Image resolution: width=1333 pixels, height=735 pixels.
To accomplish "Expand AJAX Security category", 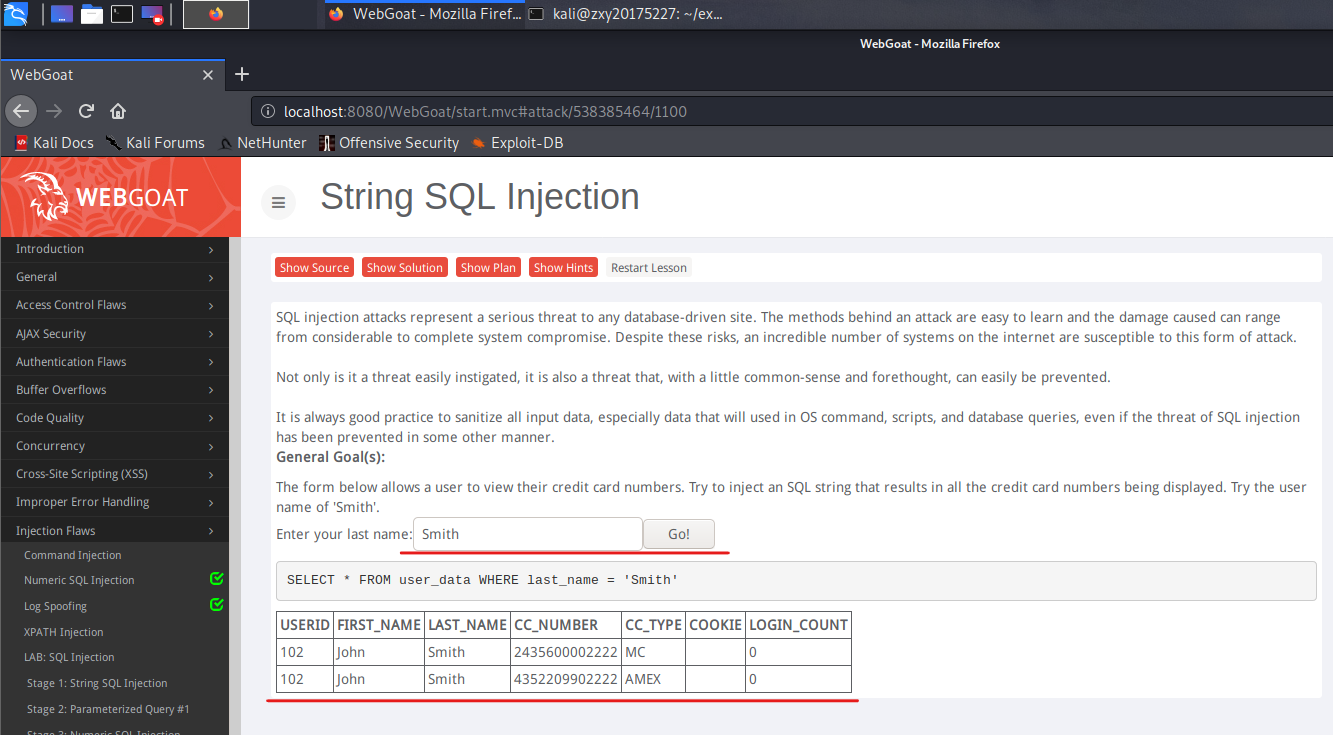I will click(x=114, y=334).
